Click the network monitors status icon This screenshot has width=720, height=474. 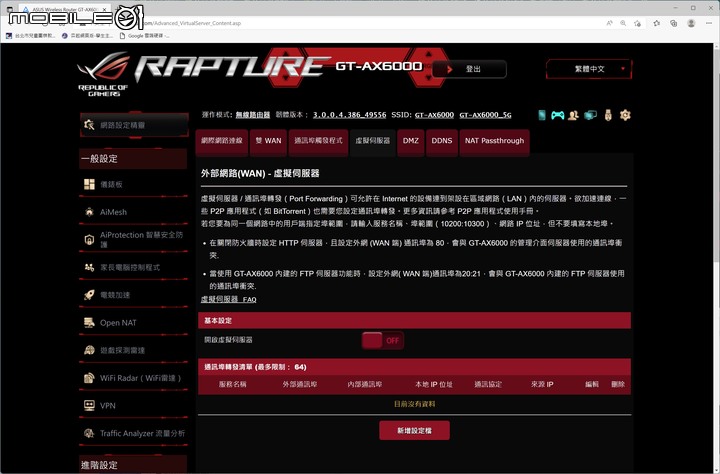point(591,115)
